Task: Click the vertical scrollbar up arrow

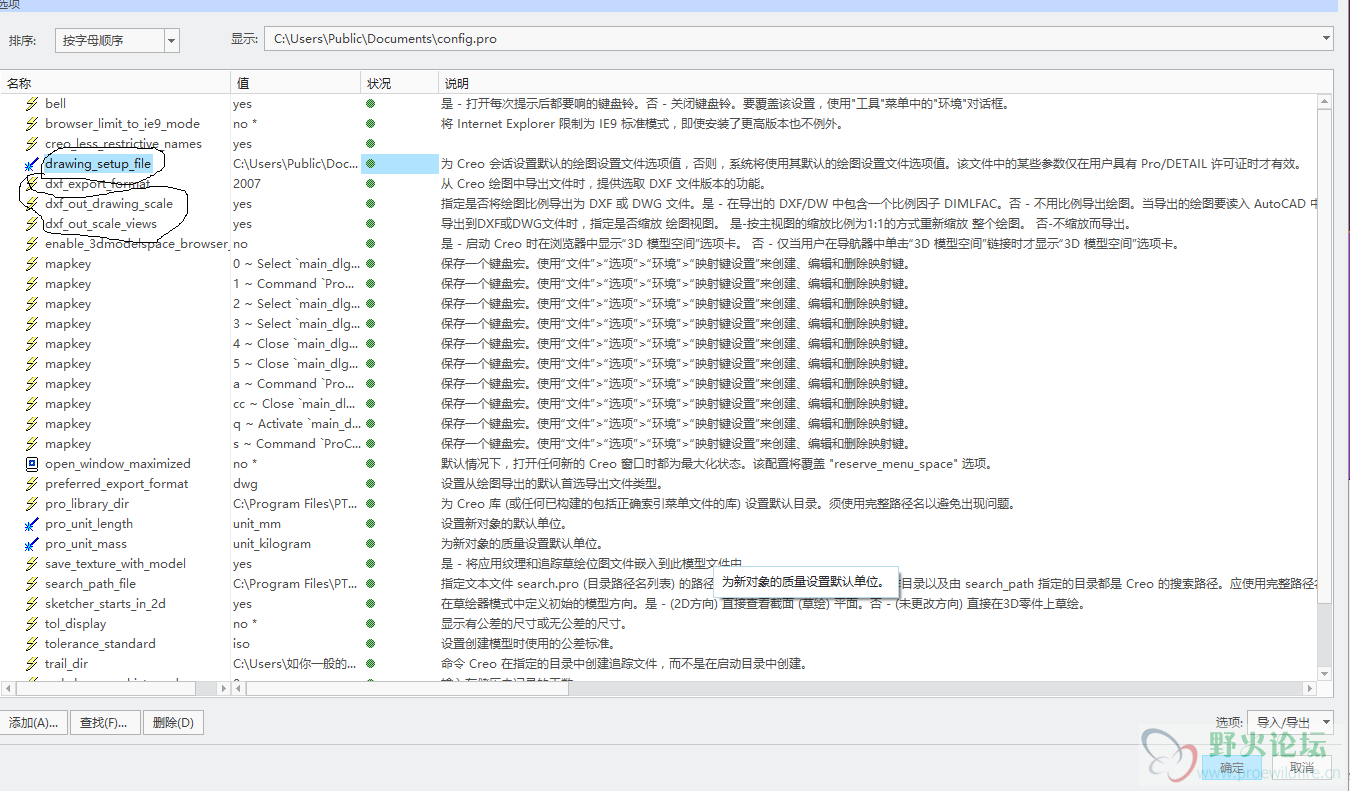Action: 1324,102
